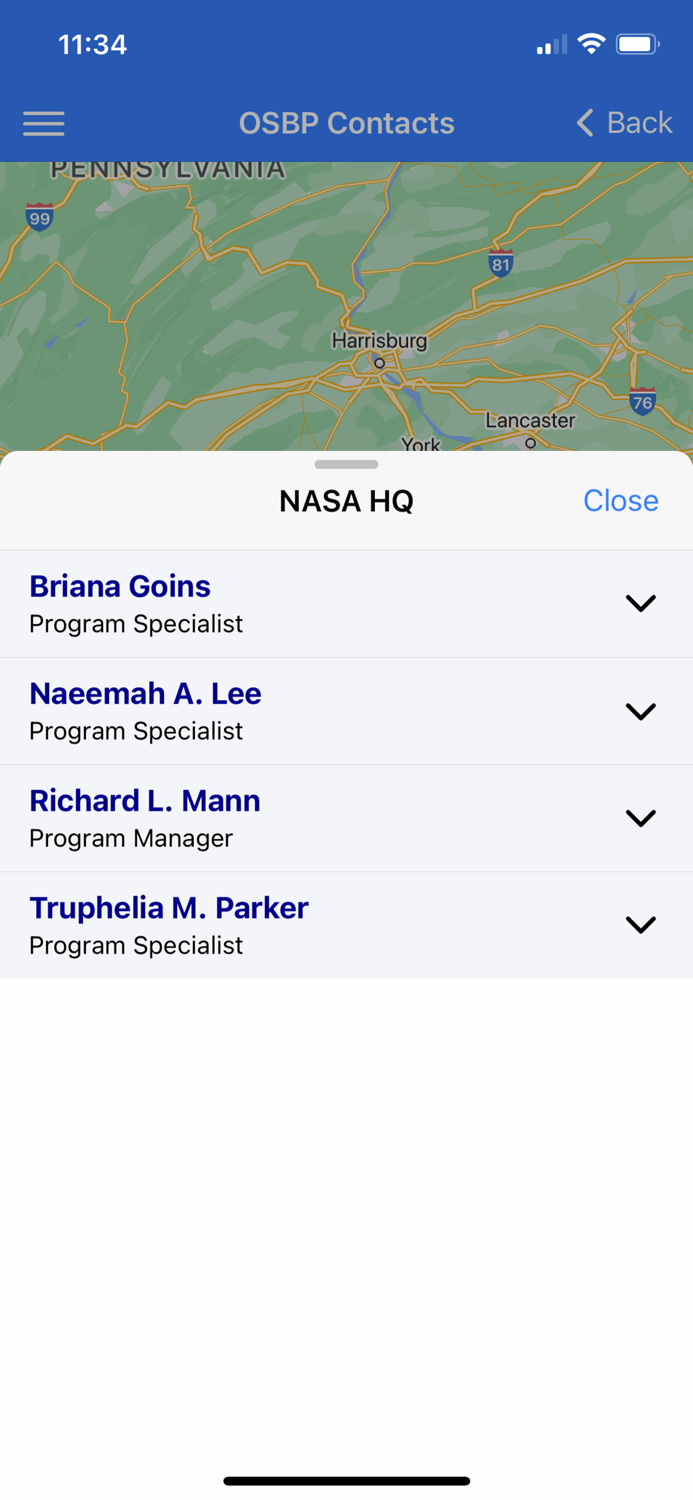693x1500 pixels.
Task: Tap the Harrisburg marker on the map
Action: (379, 363)
